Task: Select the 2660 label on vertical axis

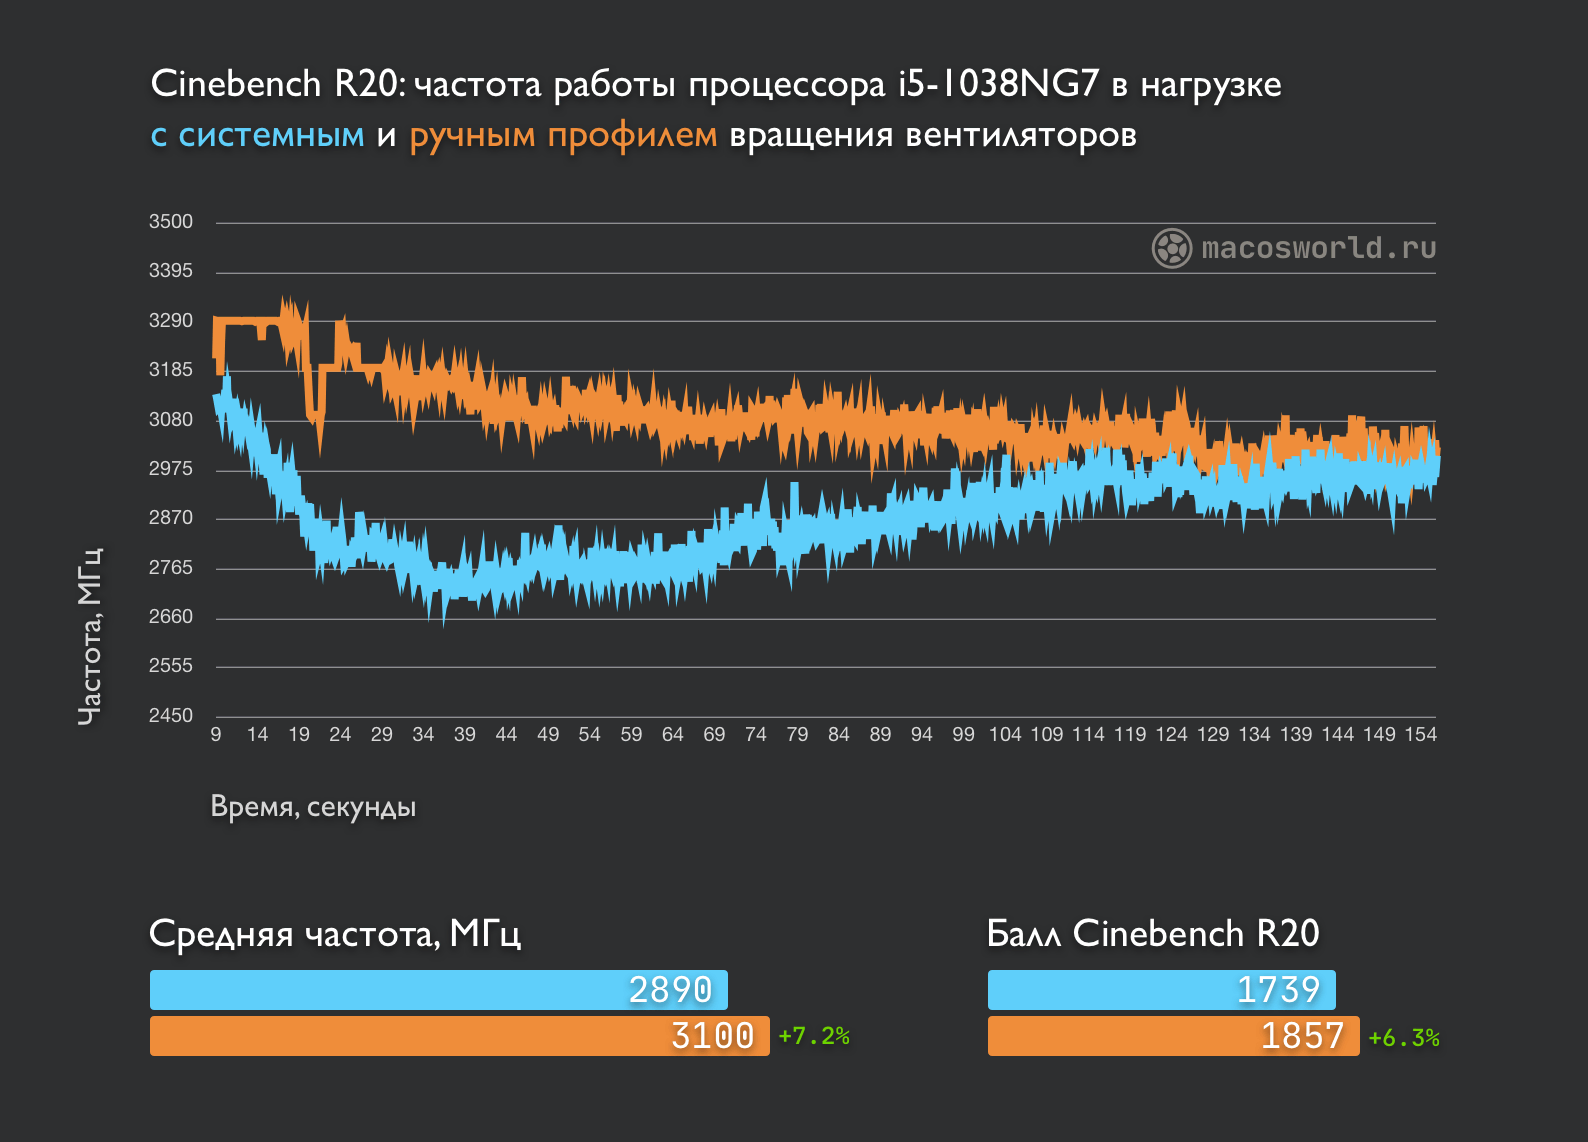Action: 171,617
